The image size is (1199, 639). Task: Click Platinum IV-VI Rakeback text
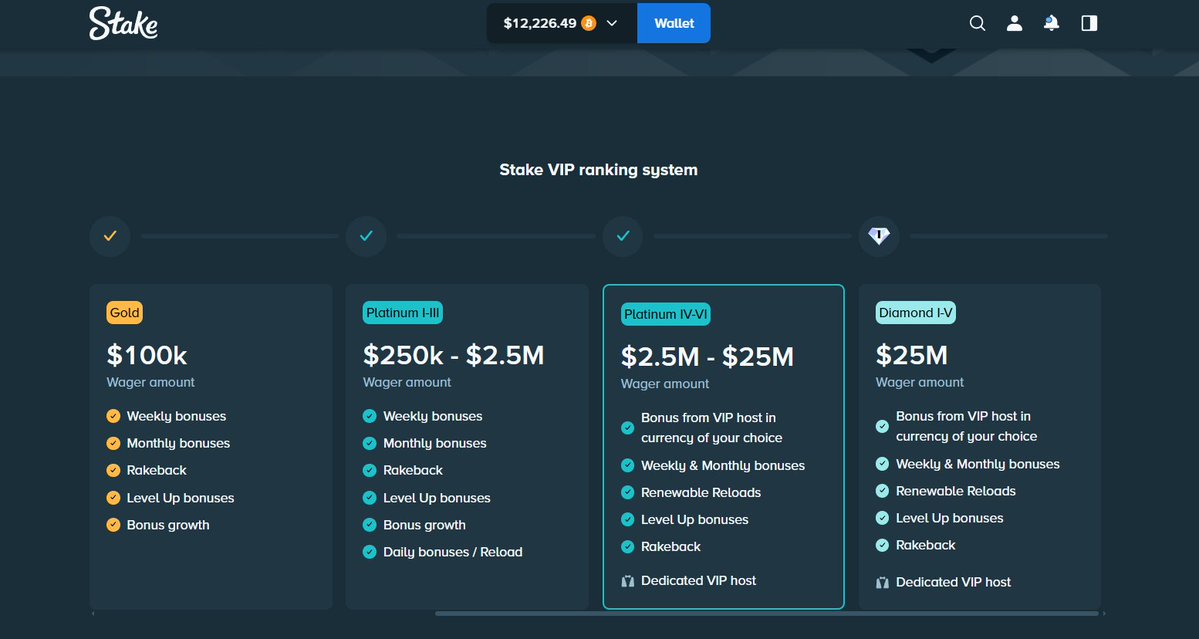click(671, 547)
